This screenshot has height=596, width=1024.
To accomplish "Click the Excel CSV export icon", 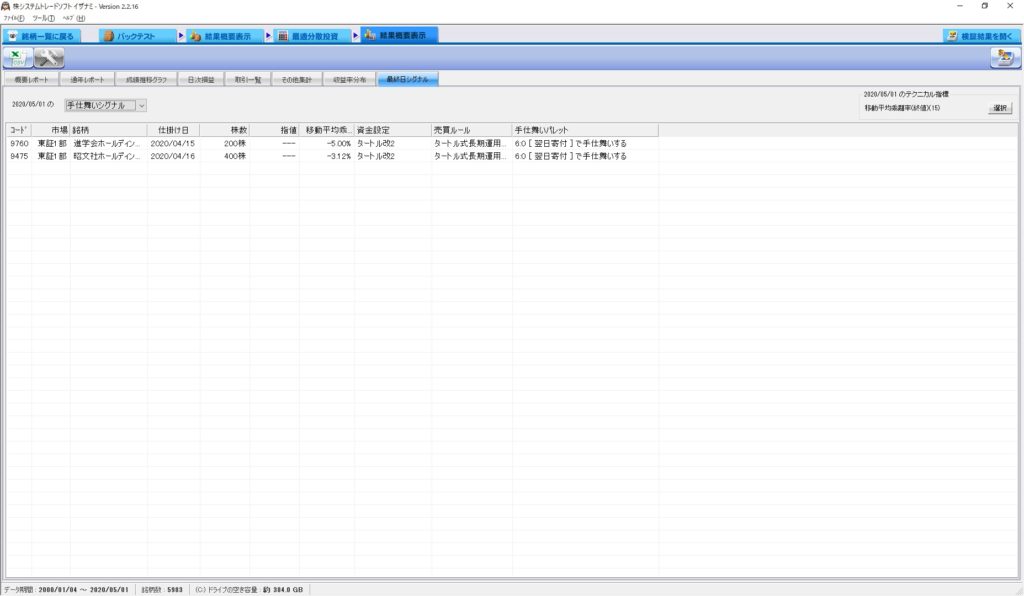I will coord(18,57).
